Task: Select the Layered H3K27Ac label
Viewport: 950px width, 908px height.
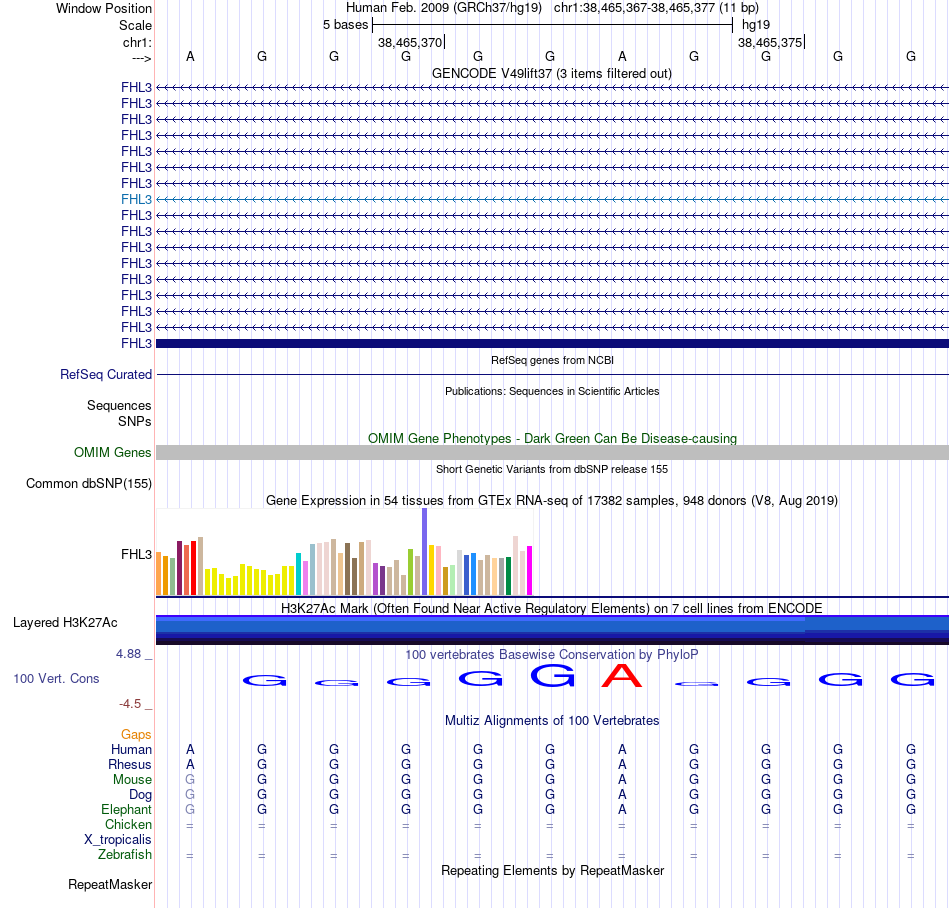Action: pos(65,623)
